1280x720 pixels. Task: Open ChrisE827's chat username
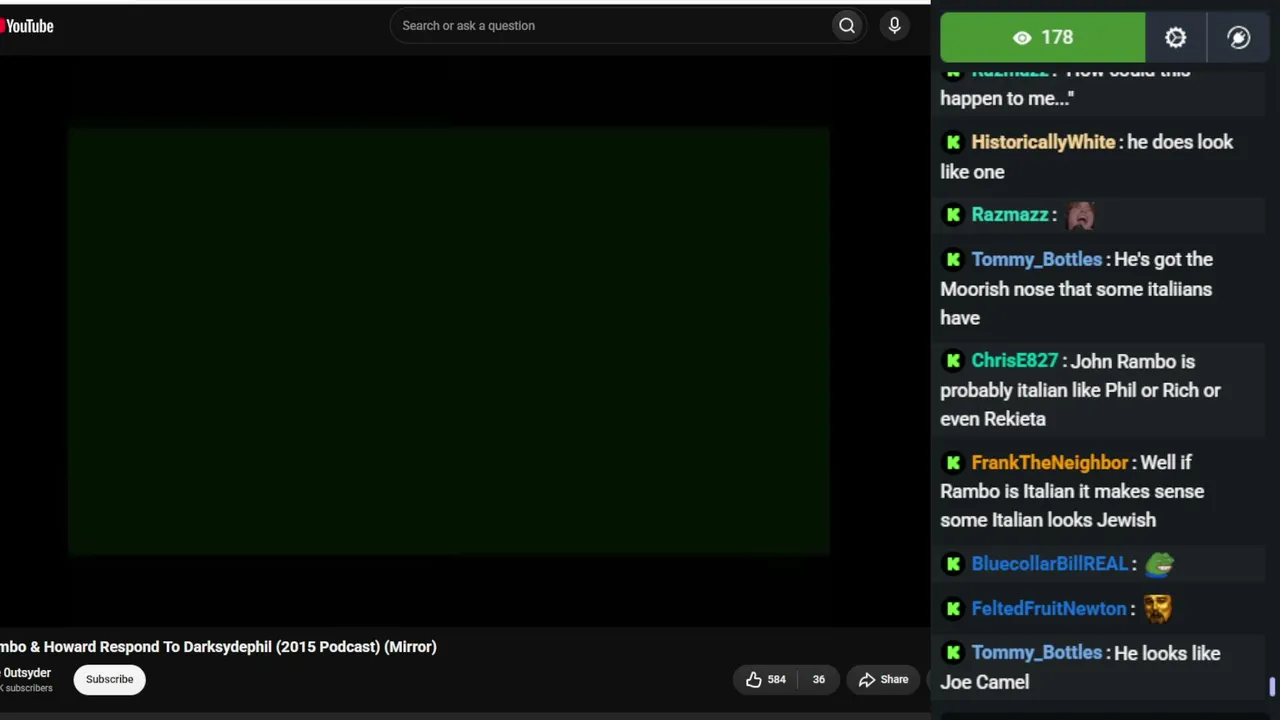point(1014,361)
